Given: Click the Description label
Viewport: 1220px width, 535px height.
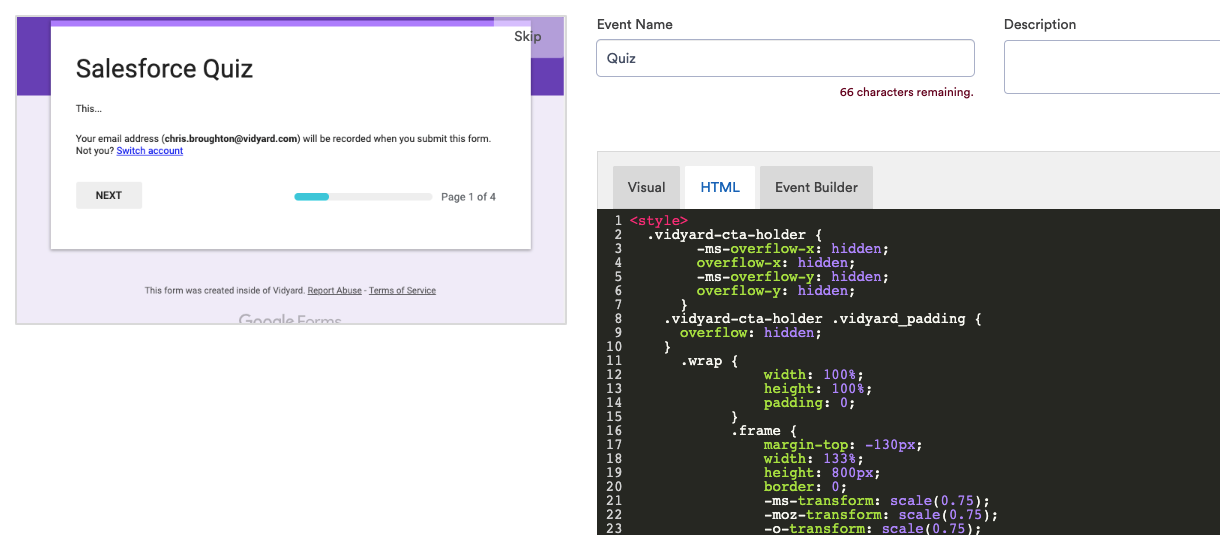Looking at the screenshot, I should pos(1040,24).
